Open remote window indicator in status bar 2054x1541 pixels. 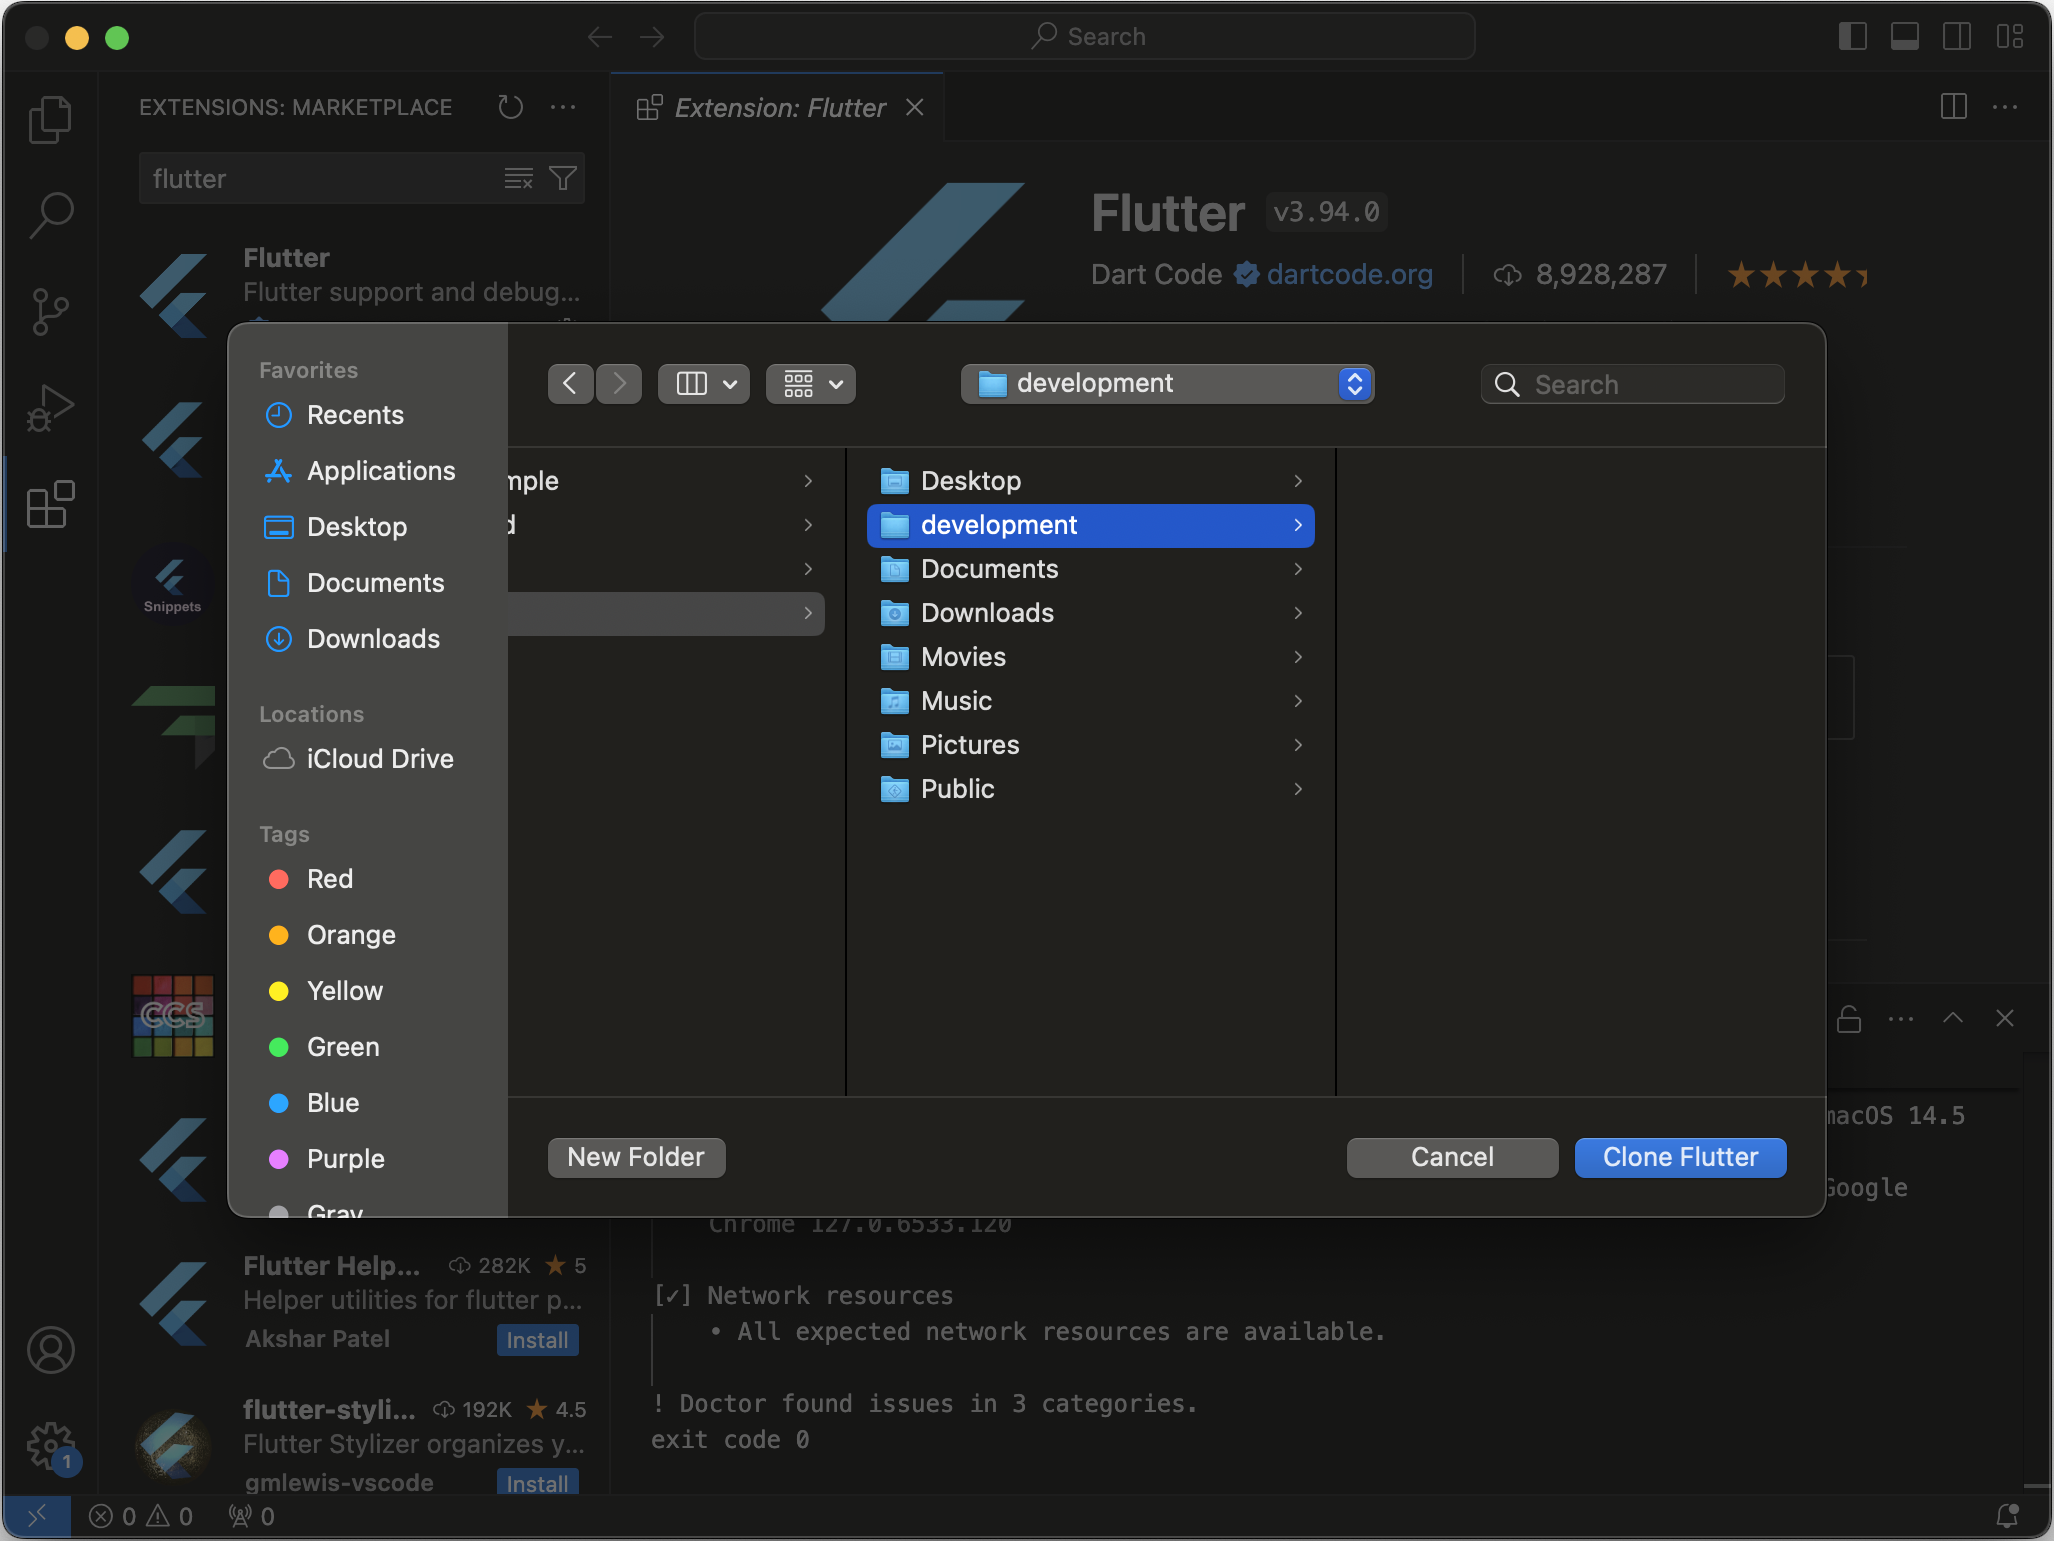pyautogui.click(x=37, y=1516)
